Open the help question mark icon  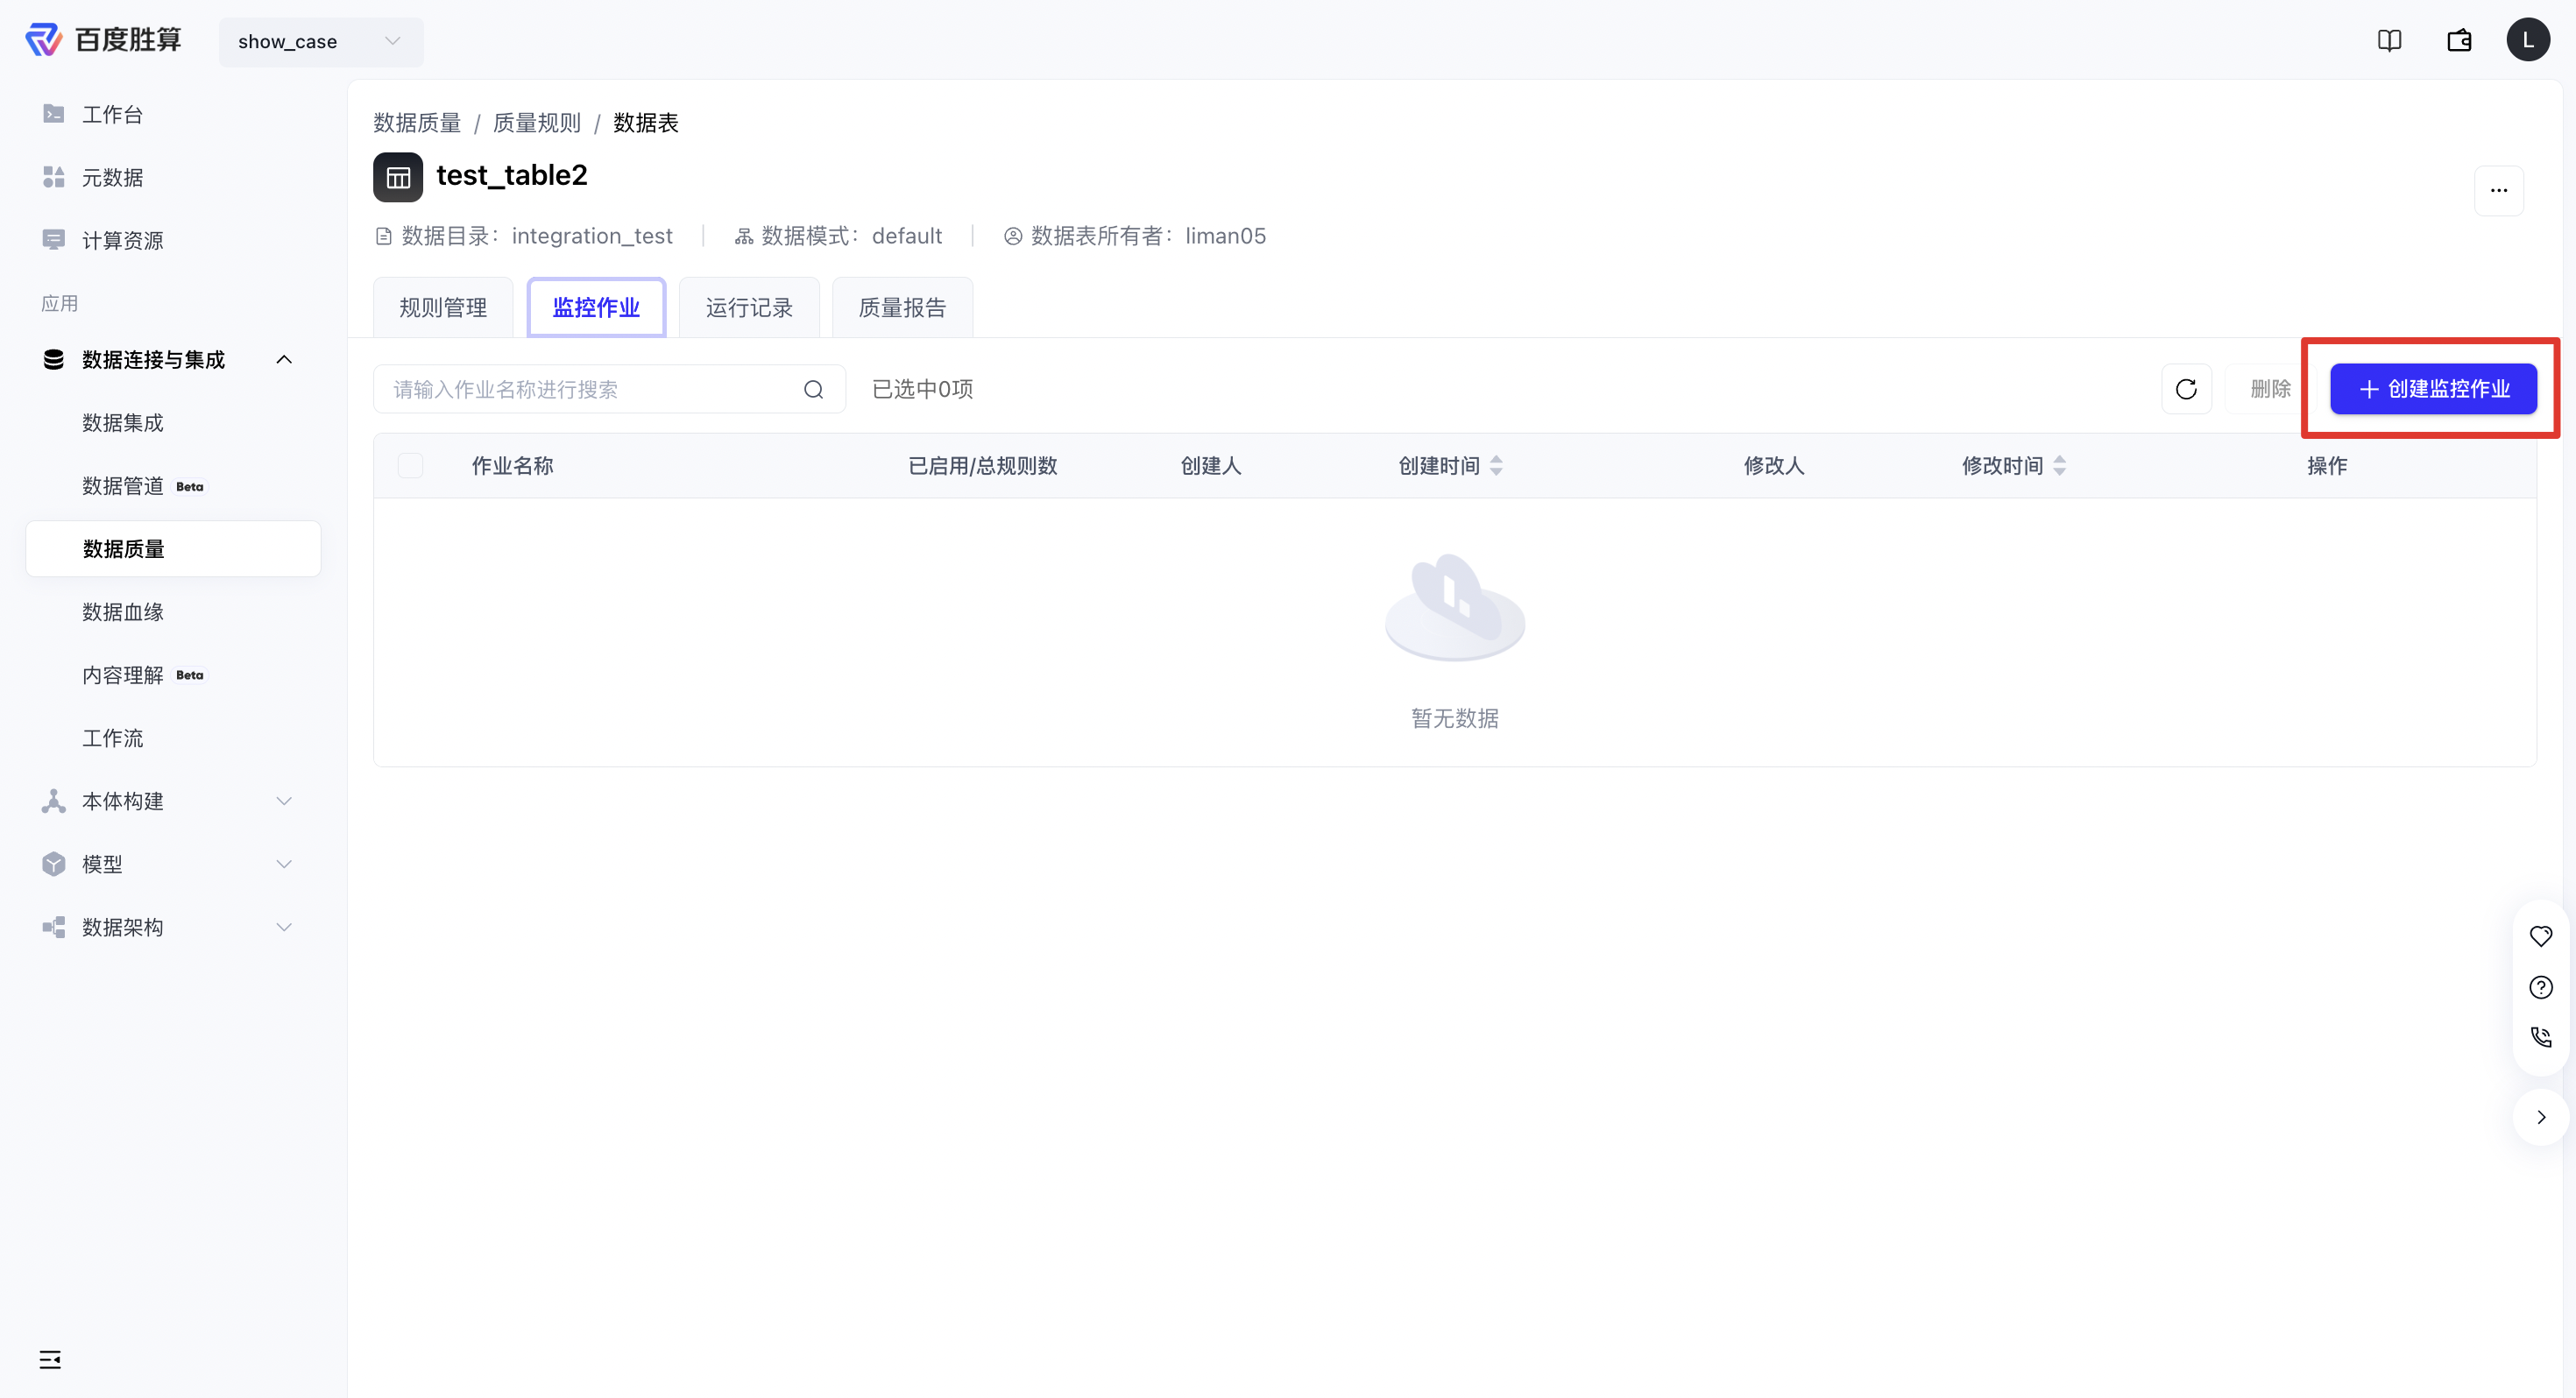[x=2540, y=988]
